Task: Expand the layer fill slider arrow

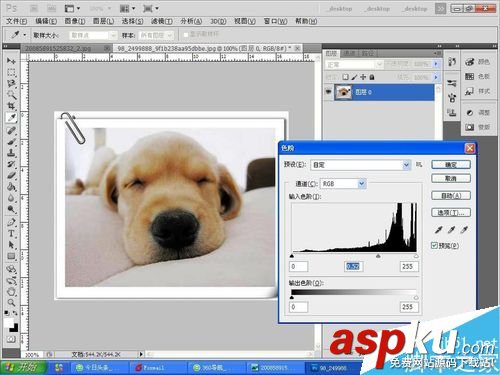Action: [x=436, y=77]
